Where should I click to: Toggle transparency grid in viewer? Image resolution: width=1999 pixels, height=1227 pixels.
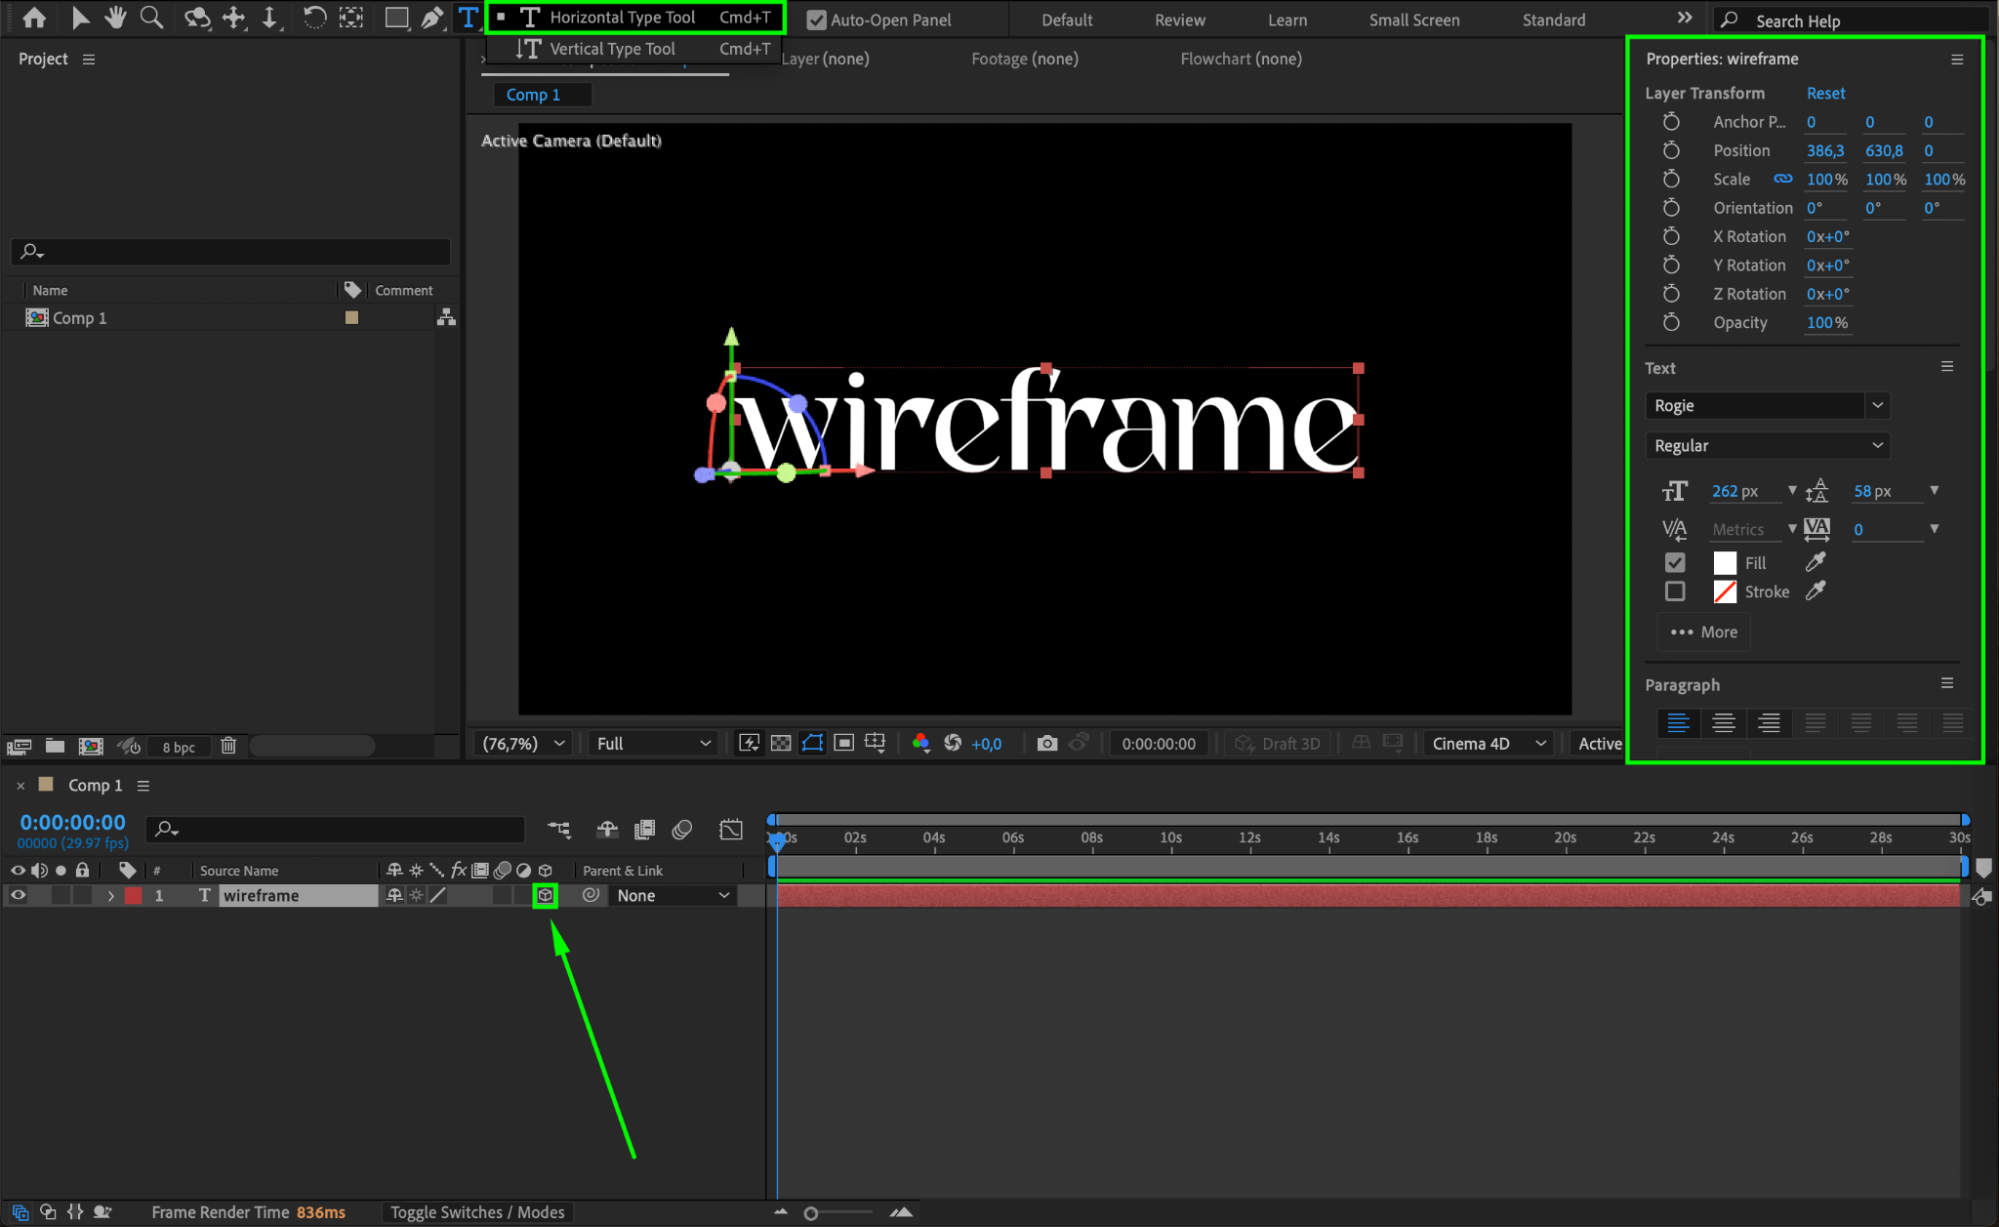pos(781,743)
